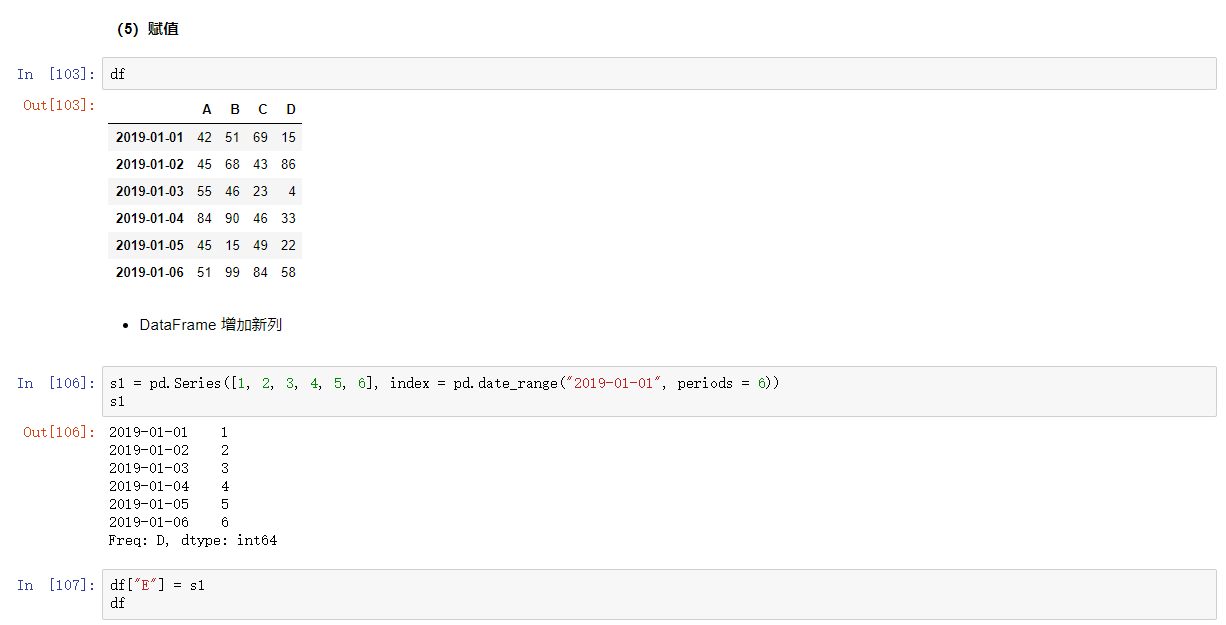Select column header A in the DataFrame
Screen dimensions: 1226x625
click(x=206, y=109)
